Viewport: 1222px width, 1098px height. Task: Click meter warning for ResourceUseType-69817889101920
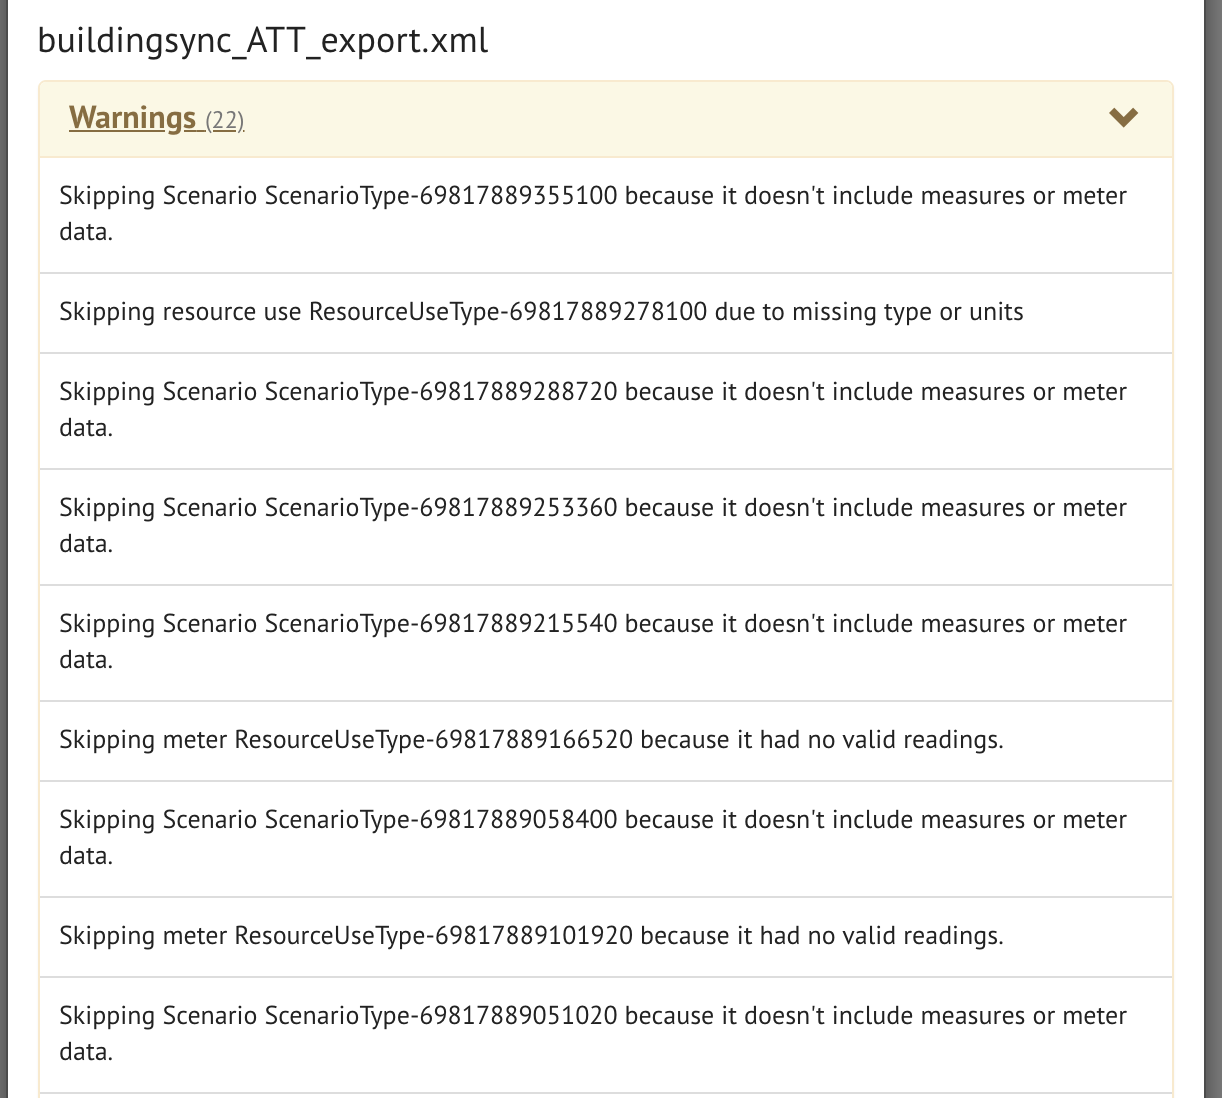coord(533,936)
